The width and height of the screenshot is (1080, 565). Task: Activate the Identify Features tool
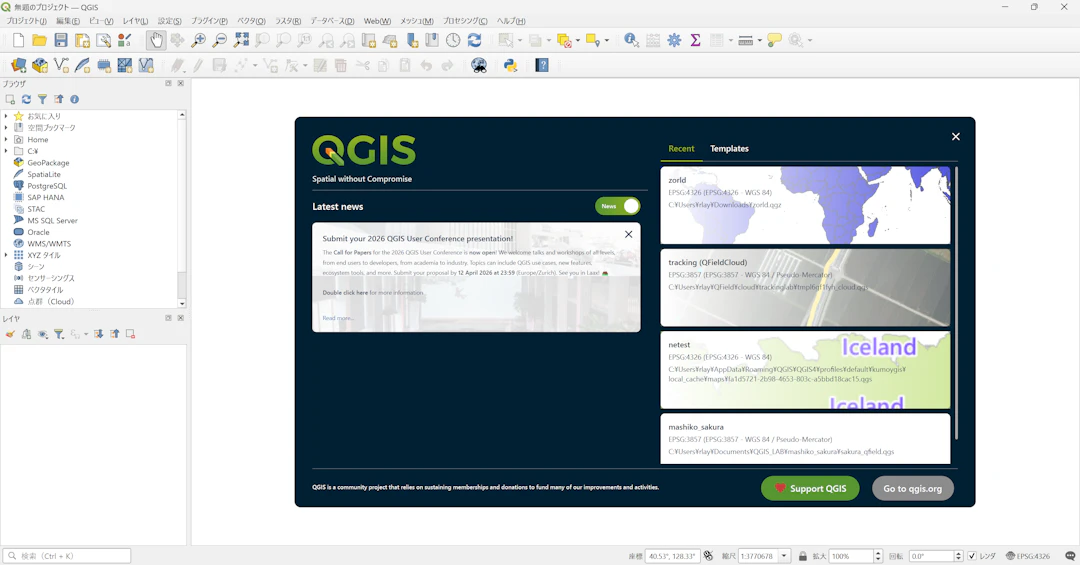[631, 41]
